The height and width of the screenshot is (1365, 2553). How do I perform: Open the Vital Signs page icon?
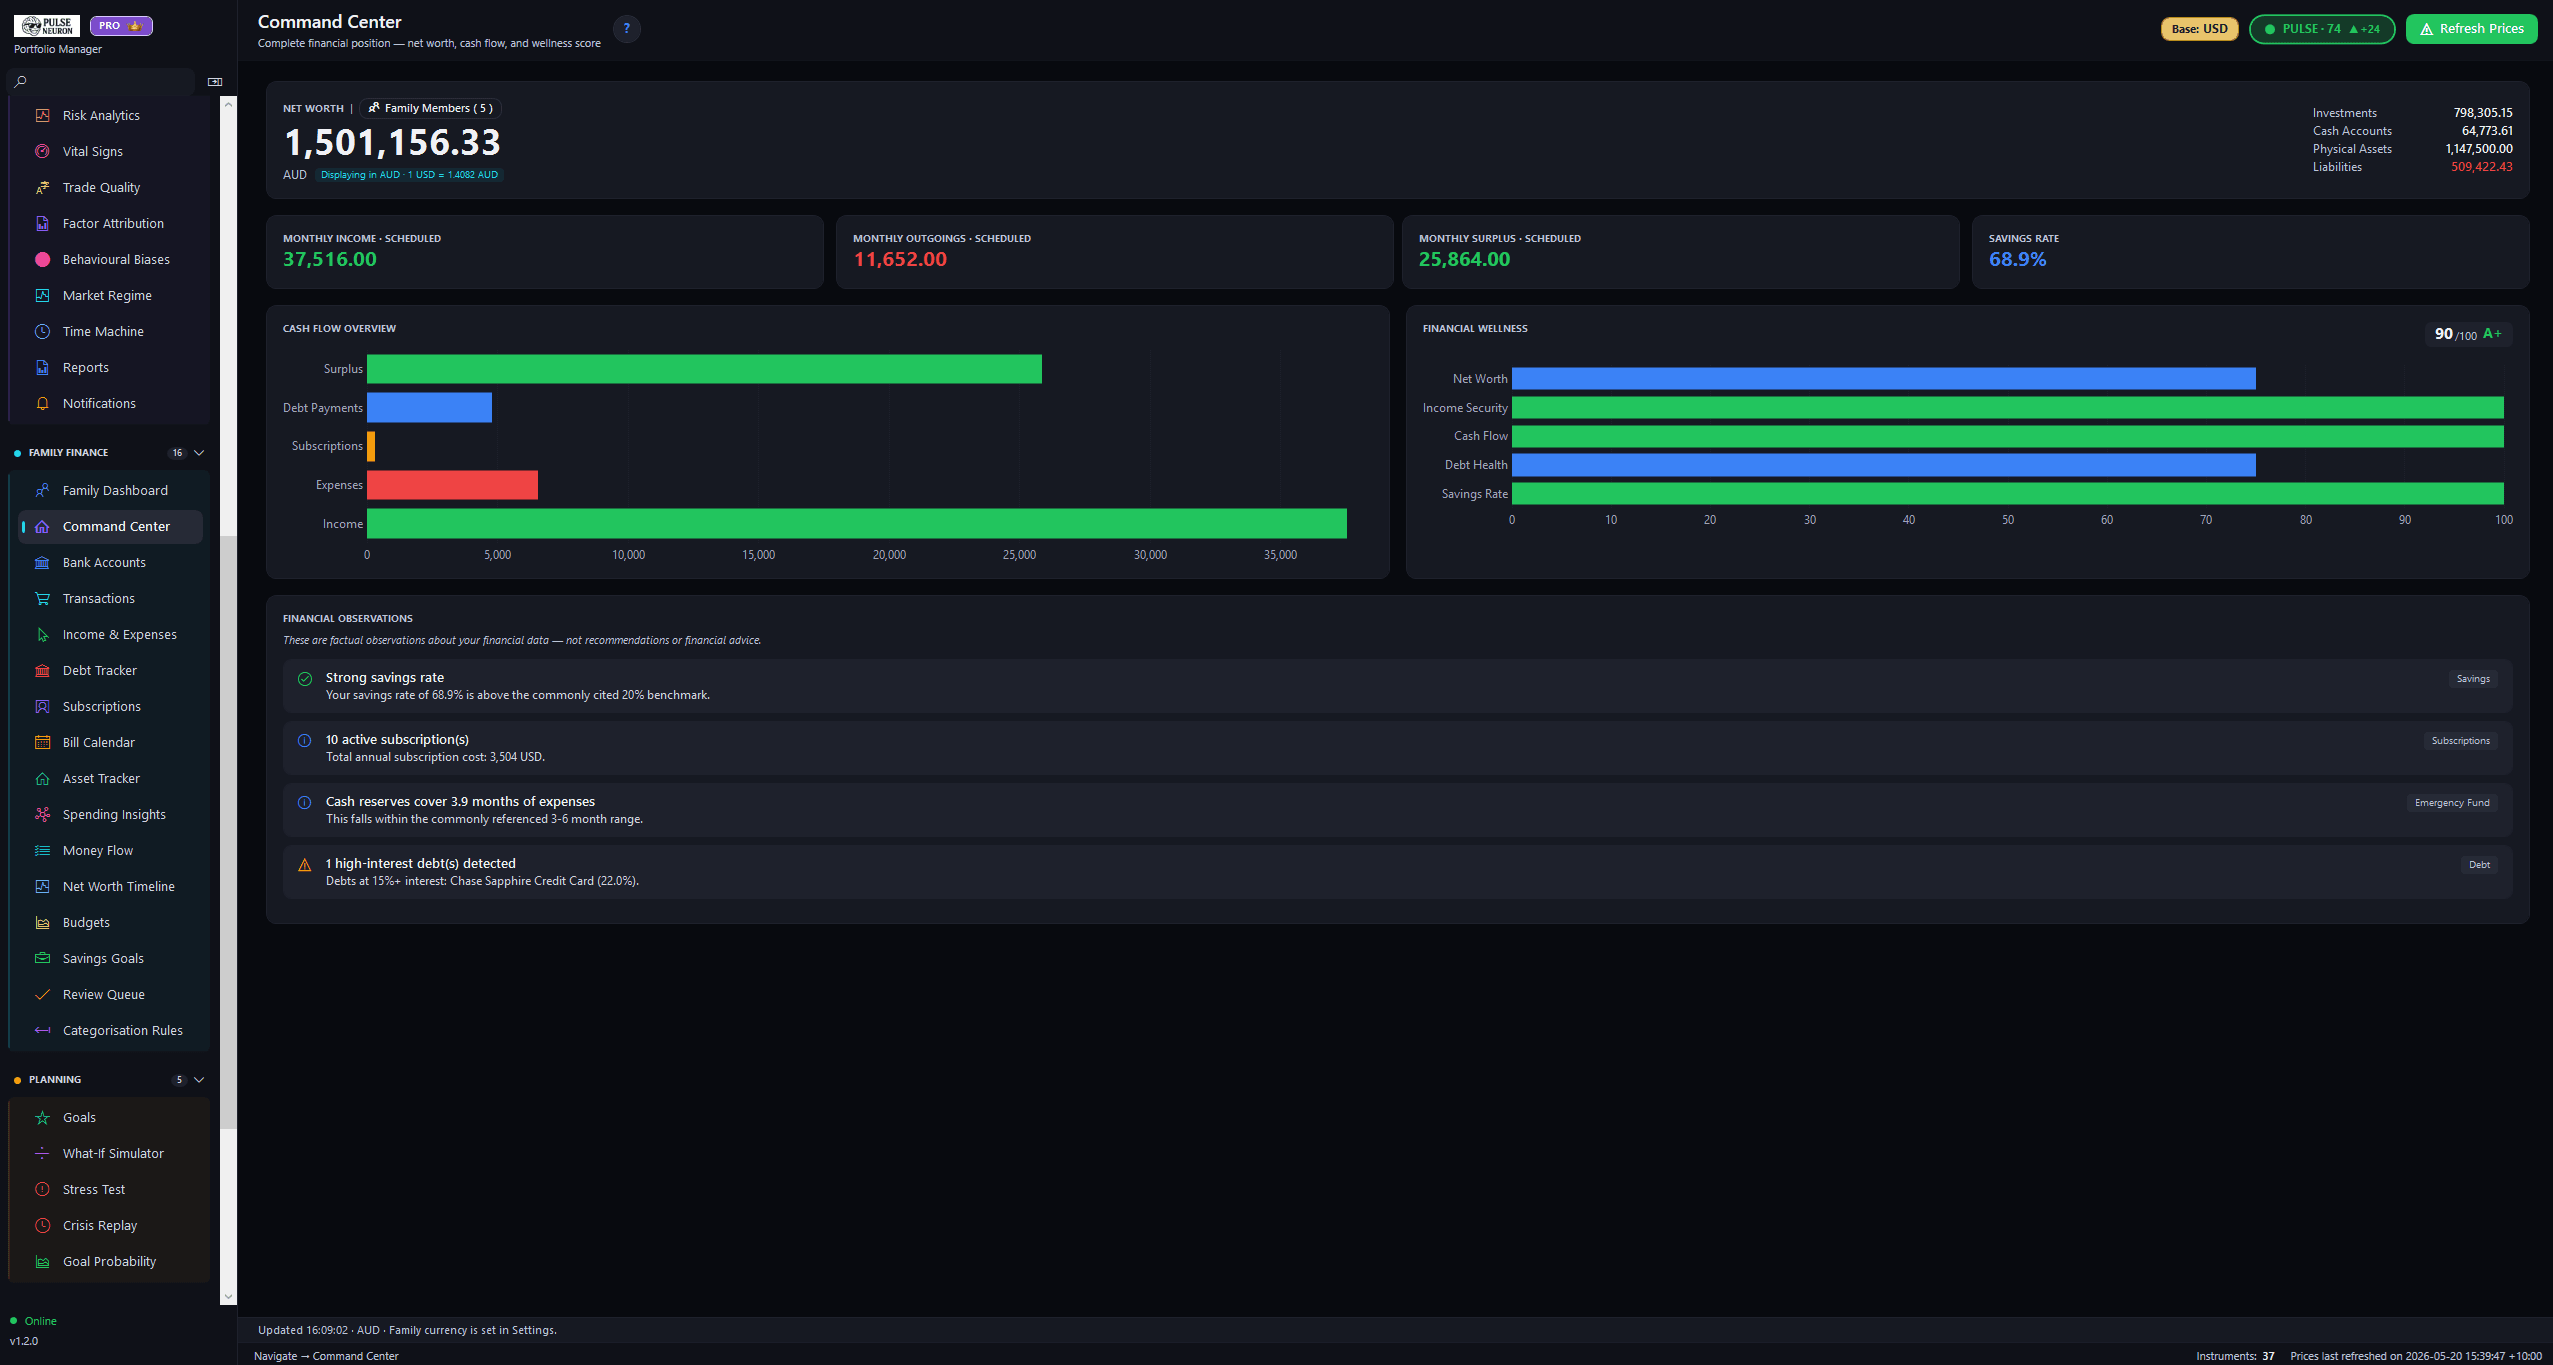click(x=42, y=151)
